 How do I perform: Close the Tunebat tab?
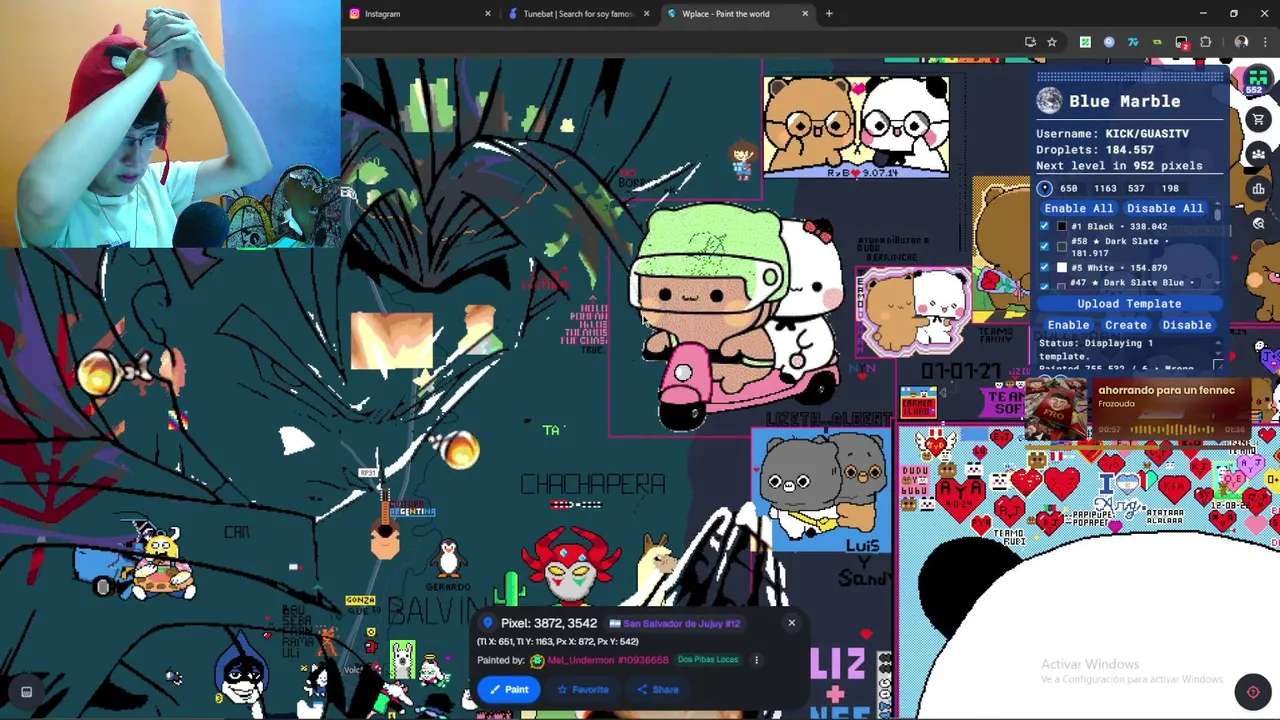tap(646, 14)
